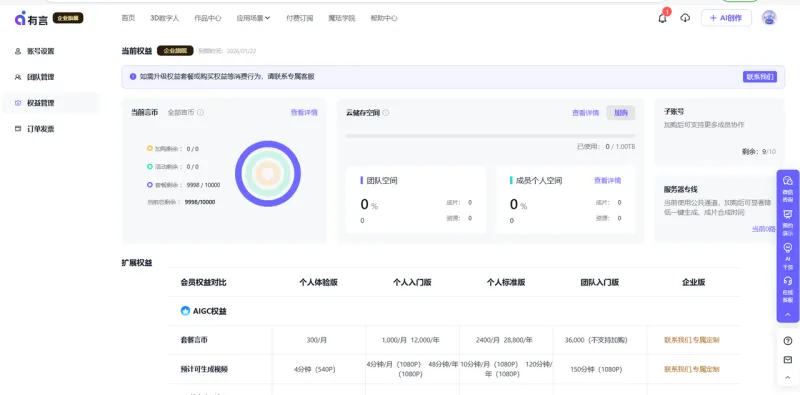The height and width of the screenshot is (395, 800).
Task: Click 查看详情 beside 云储存空间 title
Action: point(585,113)
